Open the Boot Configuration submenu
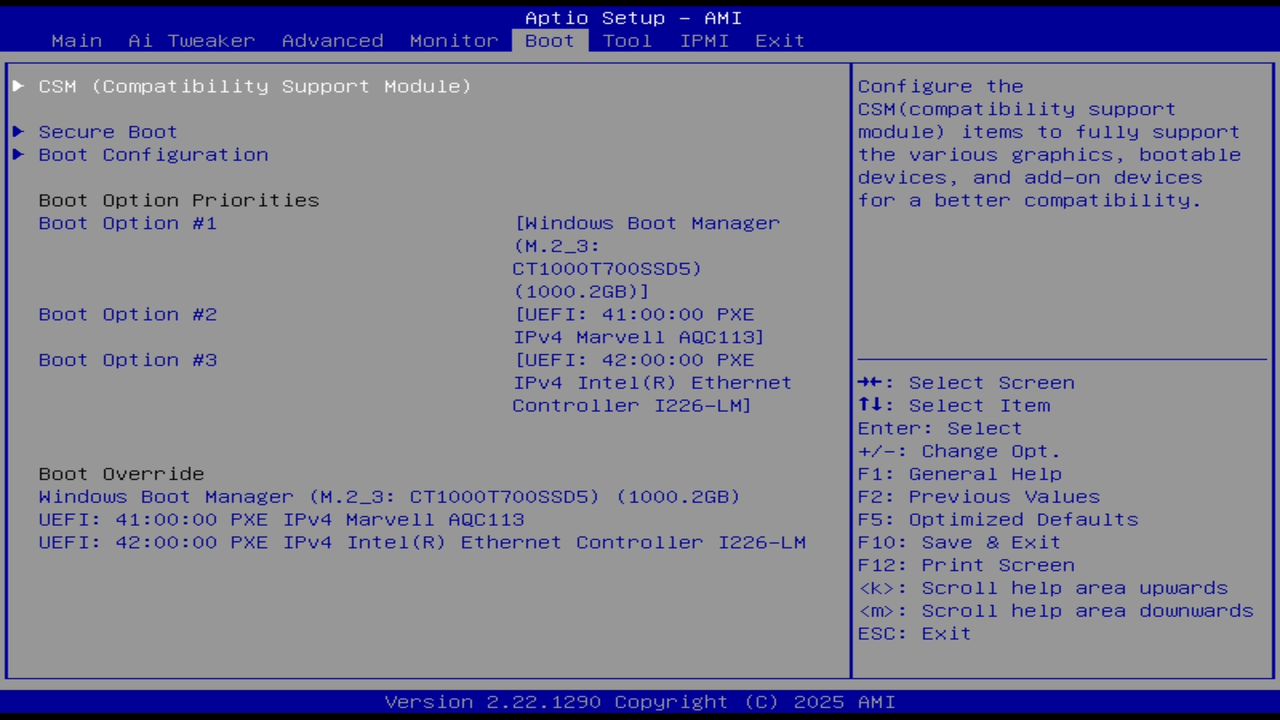The height and width of the screenshot is (720, 1280). click(152, 154)
